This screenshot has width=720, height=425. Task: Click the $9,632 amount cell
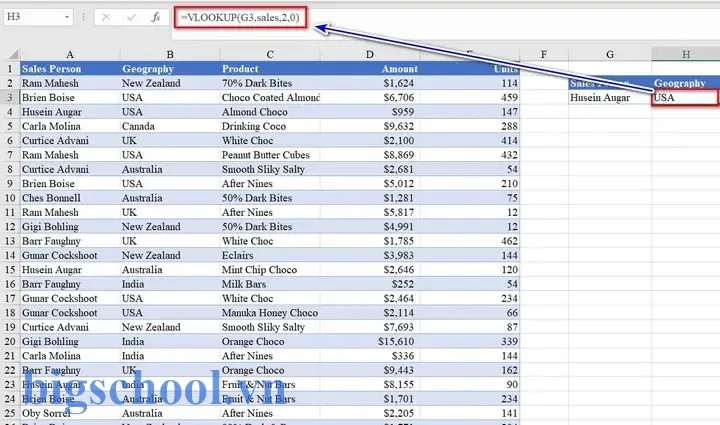point(370,126)
